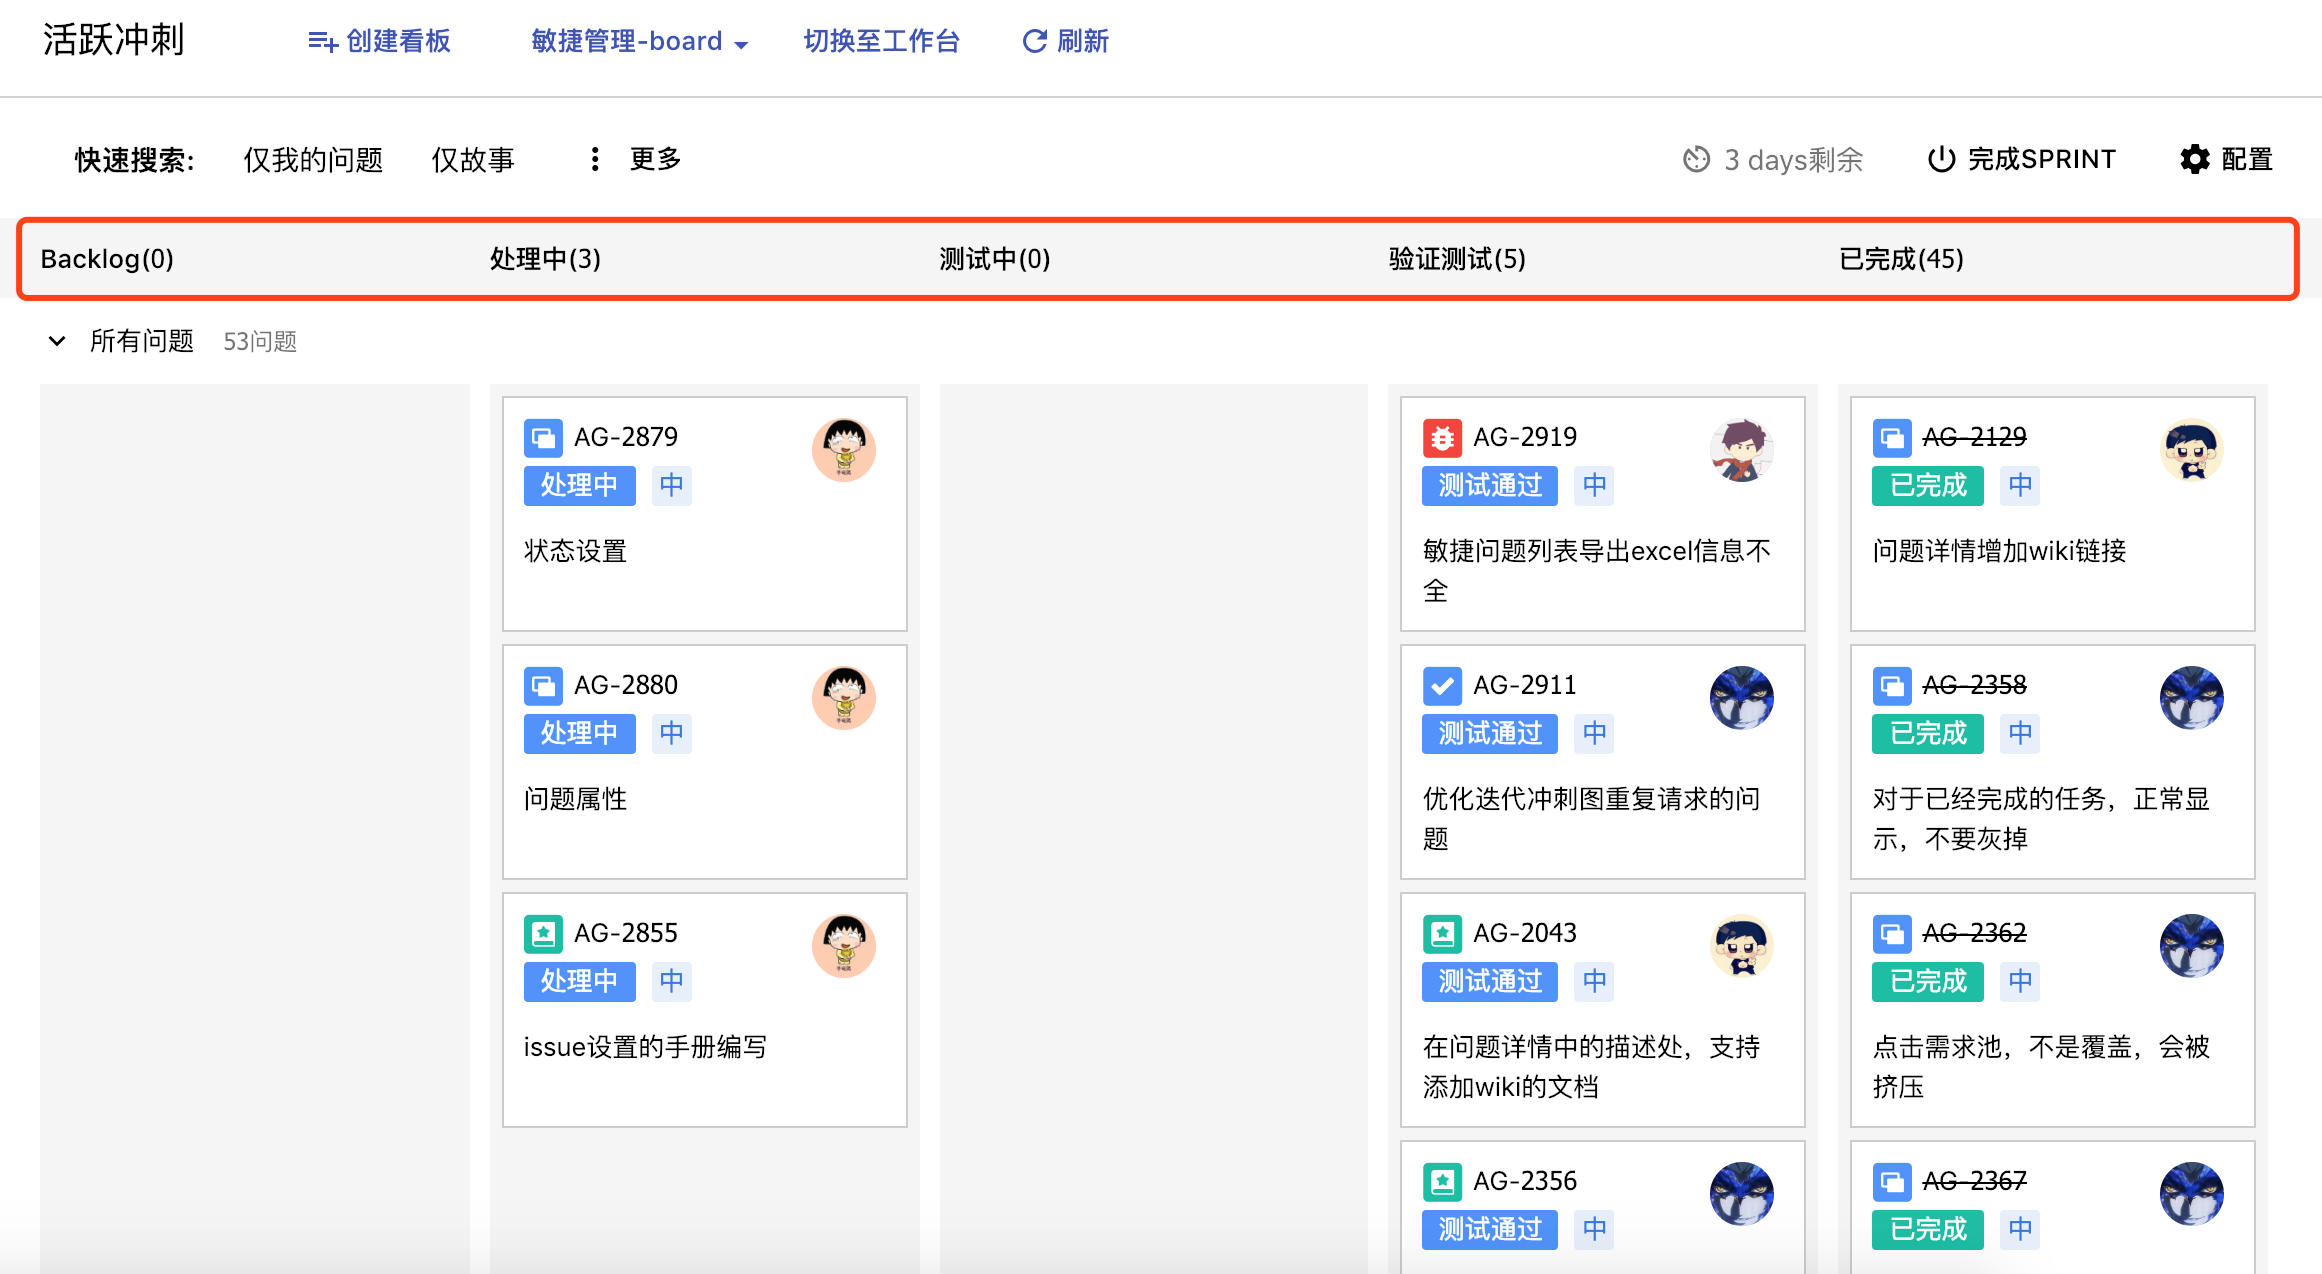Click the green story icon on AG-2043
Image resolution: width=2322 pixels, height=1274 pixels.
(1442, 933)
